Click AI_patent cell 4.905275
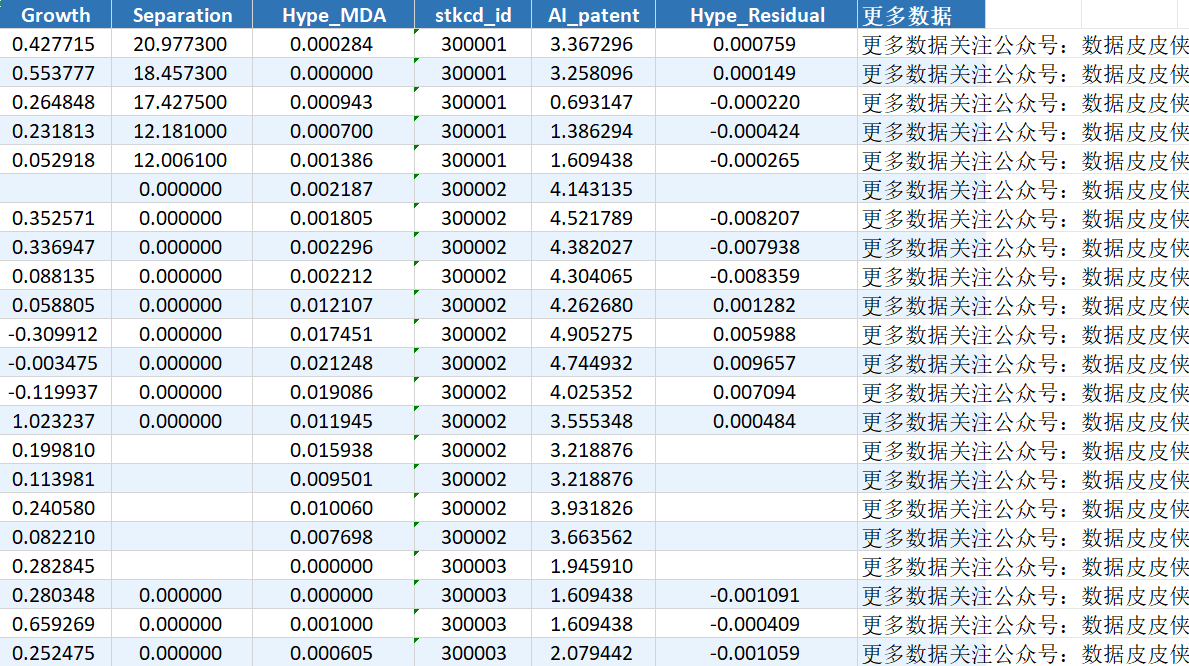The image size is (1189, 666). tap(593, 334)
